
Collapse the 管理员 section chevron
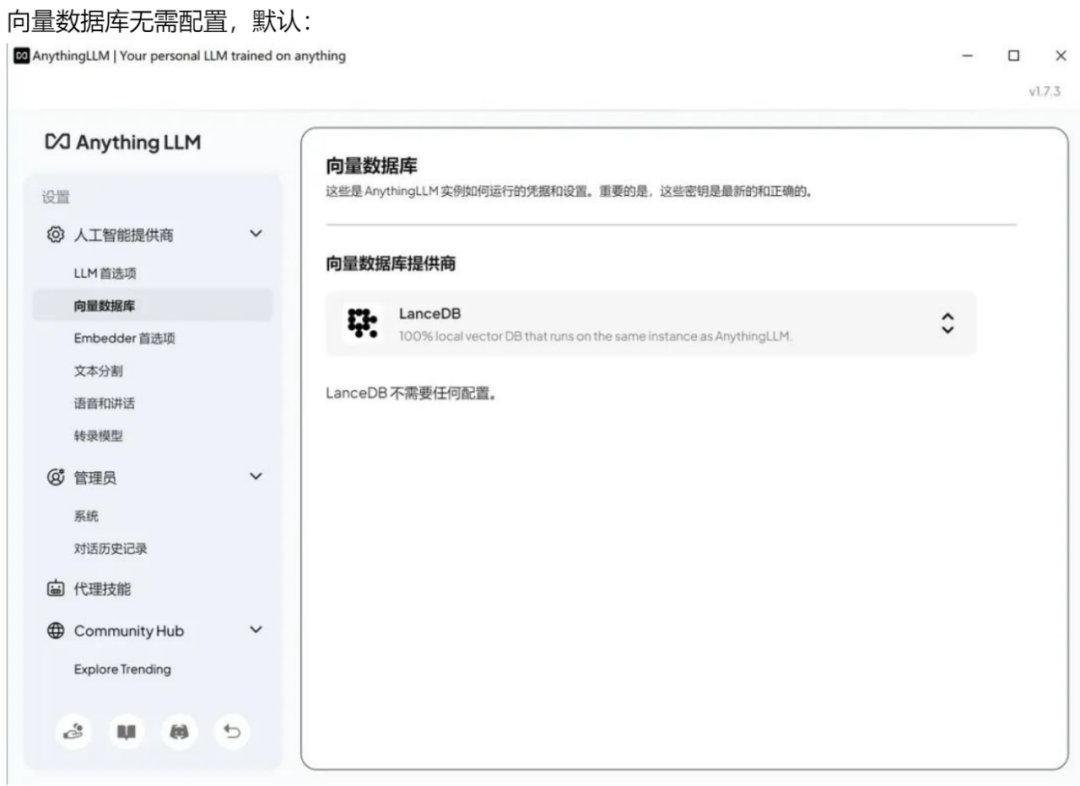point(256,476)
